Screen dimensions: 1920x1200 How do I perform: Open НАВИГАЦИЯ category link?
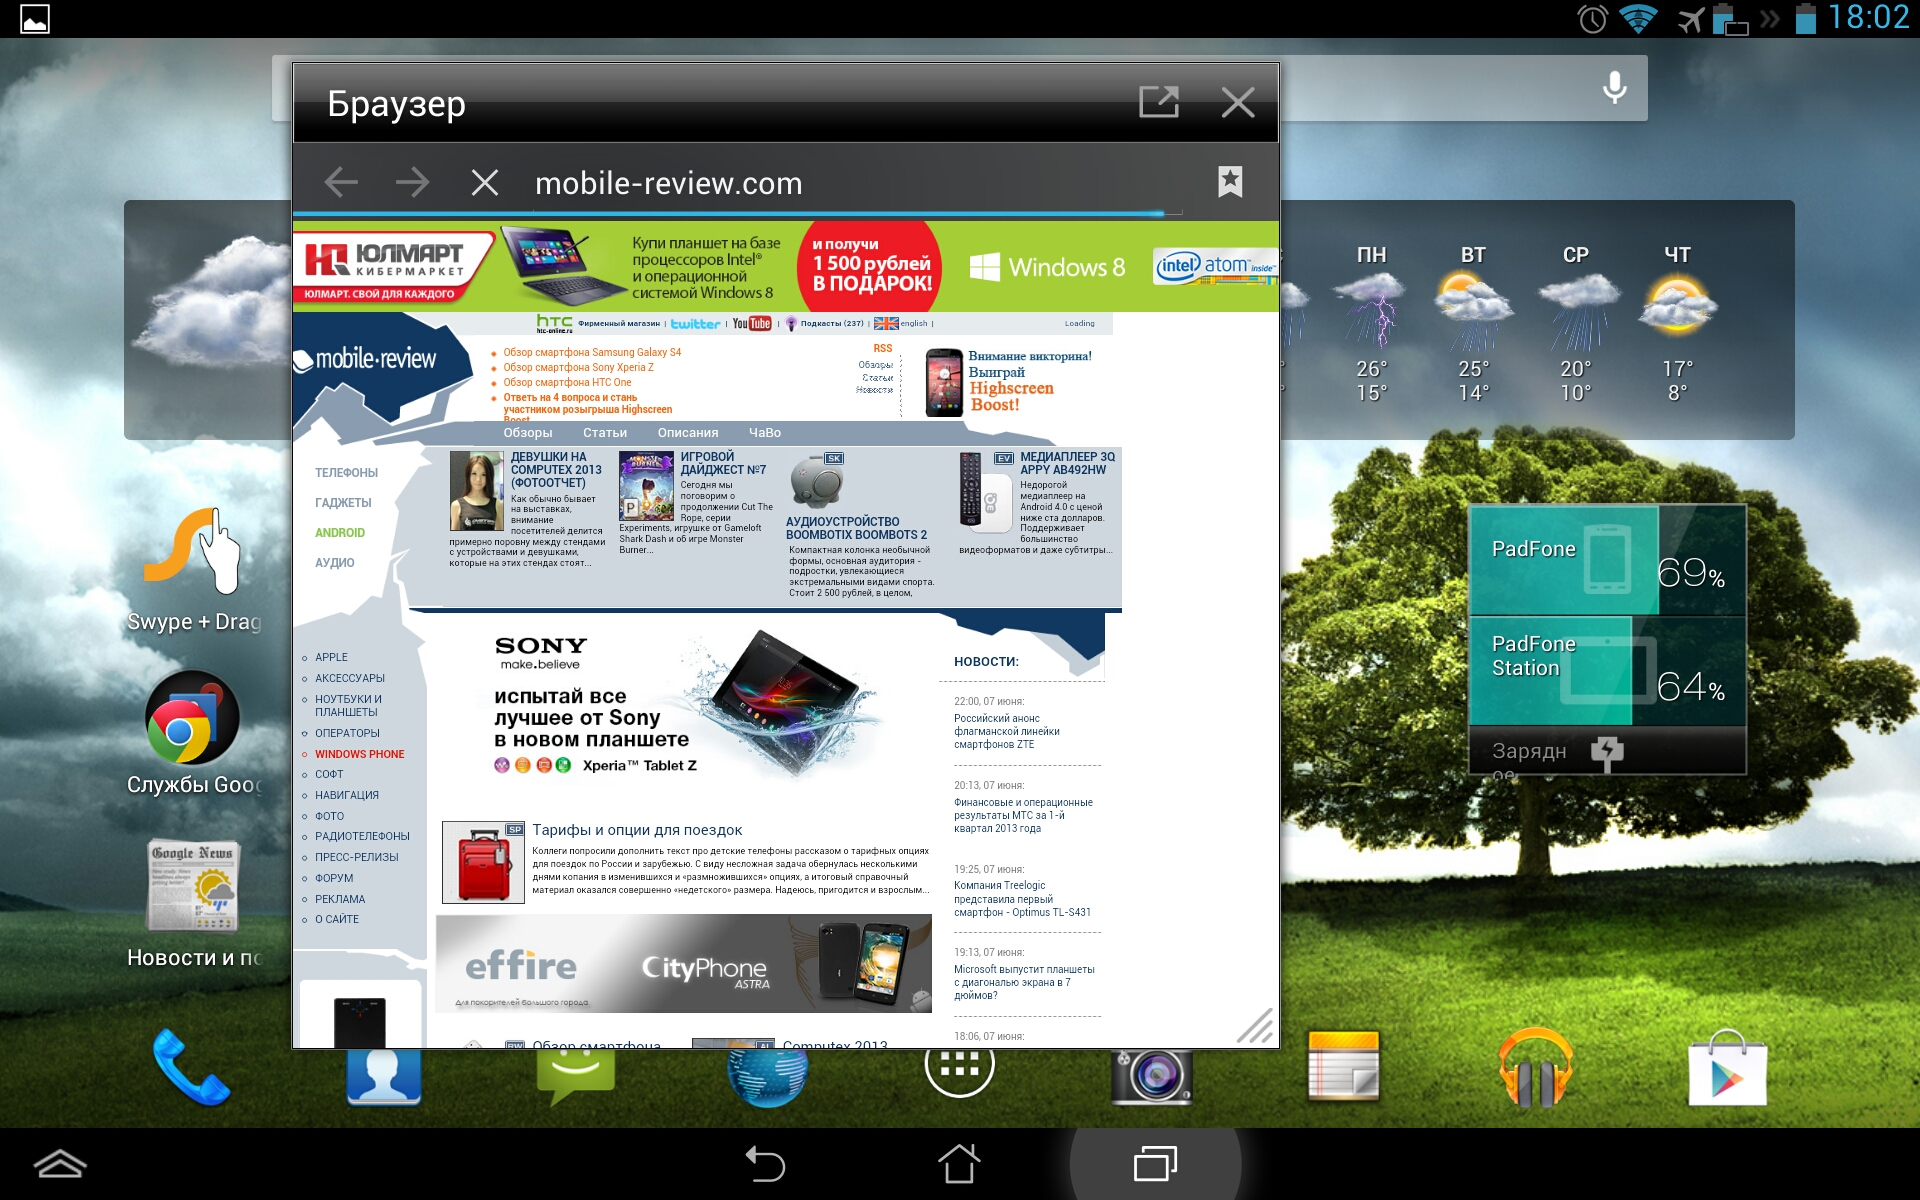pos(347,795)
